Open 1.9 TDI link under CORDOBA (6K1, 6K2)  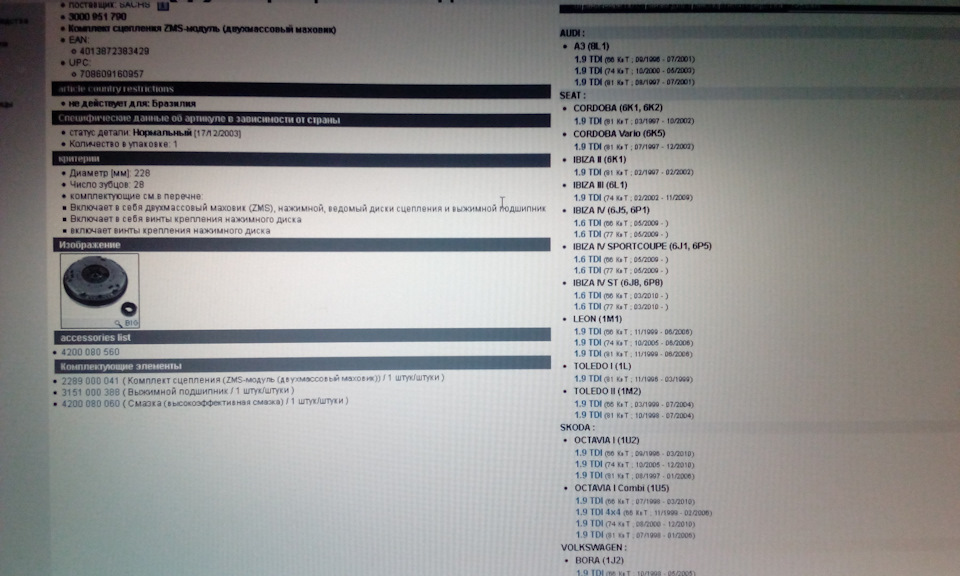point(587,121)
